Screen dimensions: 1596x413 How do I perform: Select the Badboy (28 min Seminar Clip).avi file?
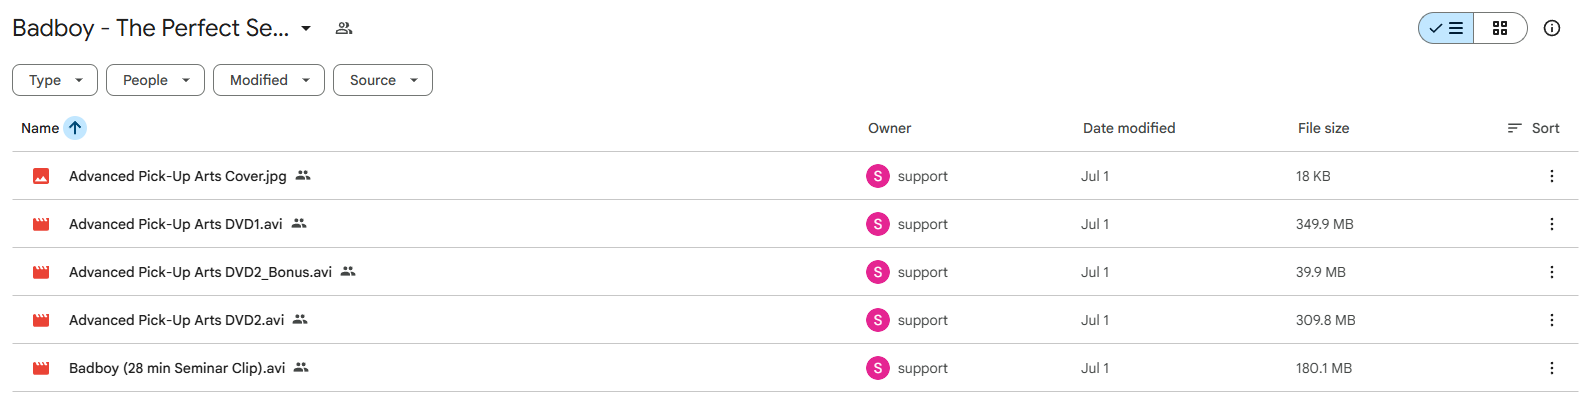click(x=795, y=368)
